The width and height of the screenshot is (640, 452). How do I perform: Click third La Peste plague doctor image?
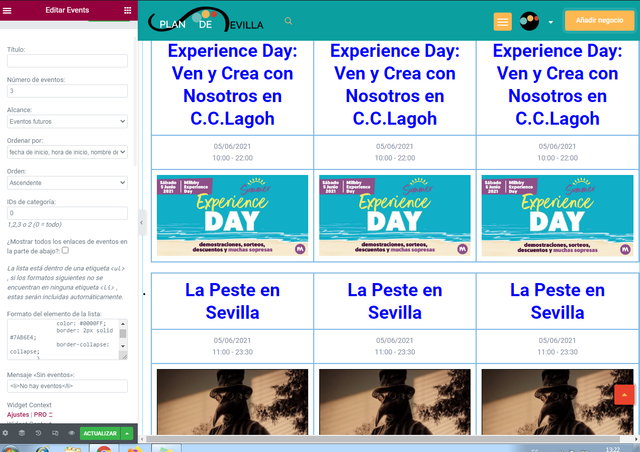(557, 402)
